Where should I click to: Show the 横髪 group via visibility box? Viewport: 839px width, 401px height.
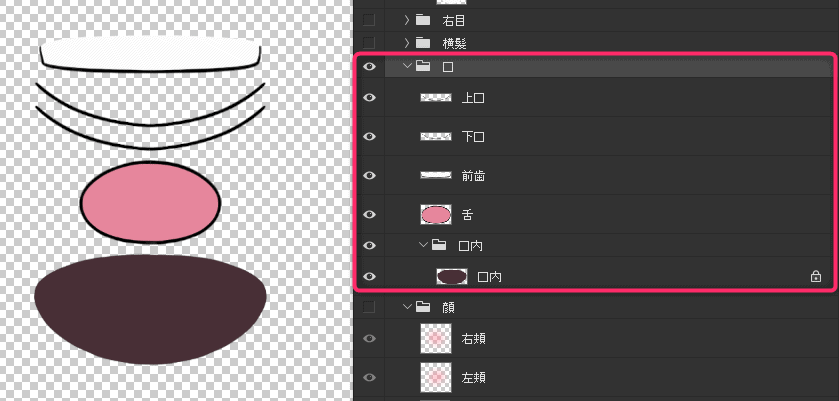(x=369, y=42)
